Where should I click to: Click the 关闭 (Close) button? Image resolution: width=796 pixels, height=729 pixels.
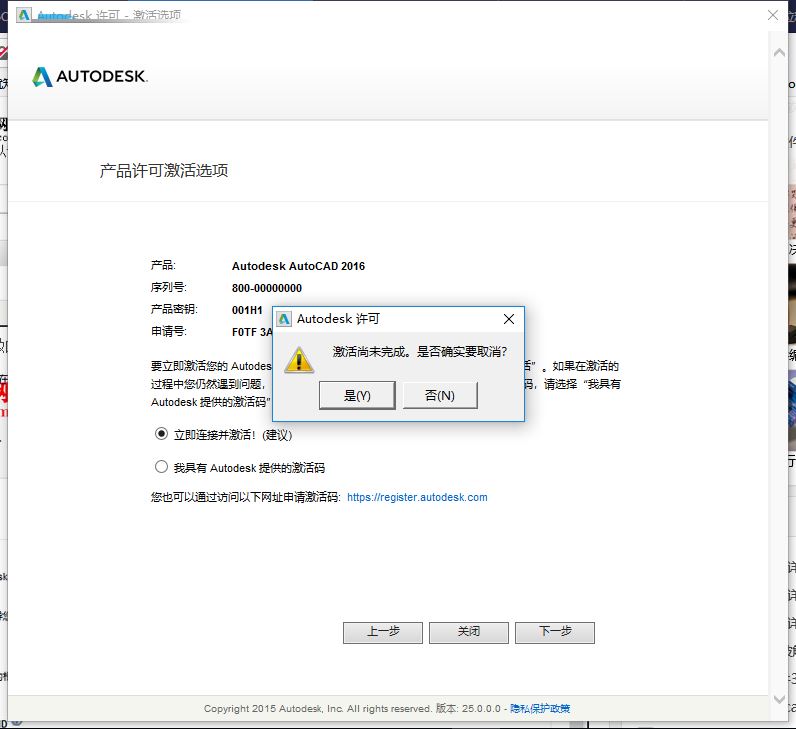(469, 633)
